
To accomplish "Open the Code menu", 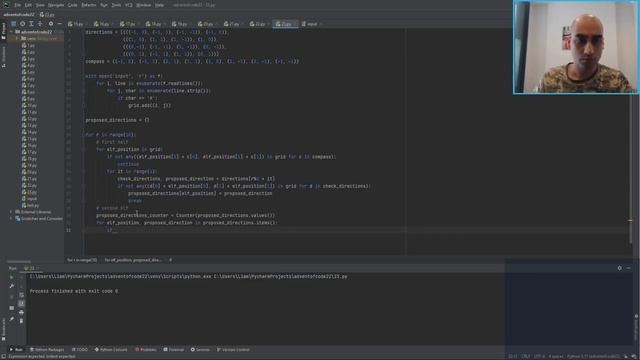I will pos(72,5).
